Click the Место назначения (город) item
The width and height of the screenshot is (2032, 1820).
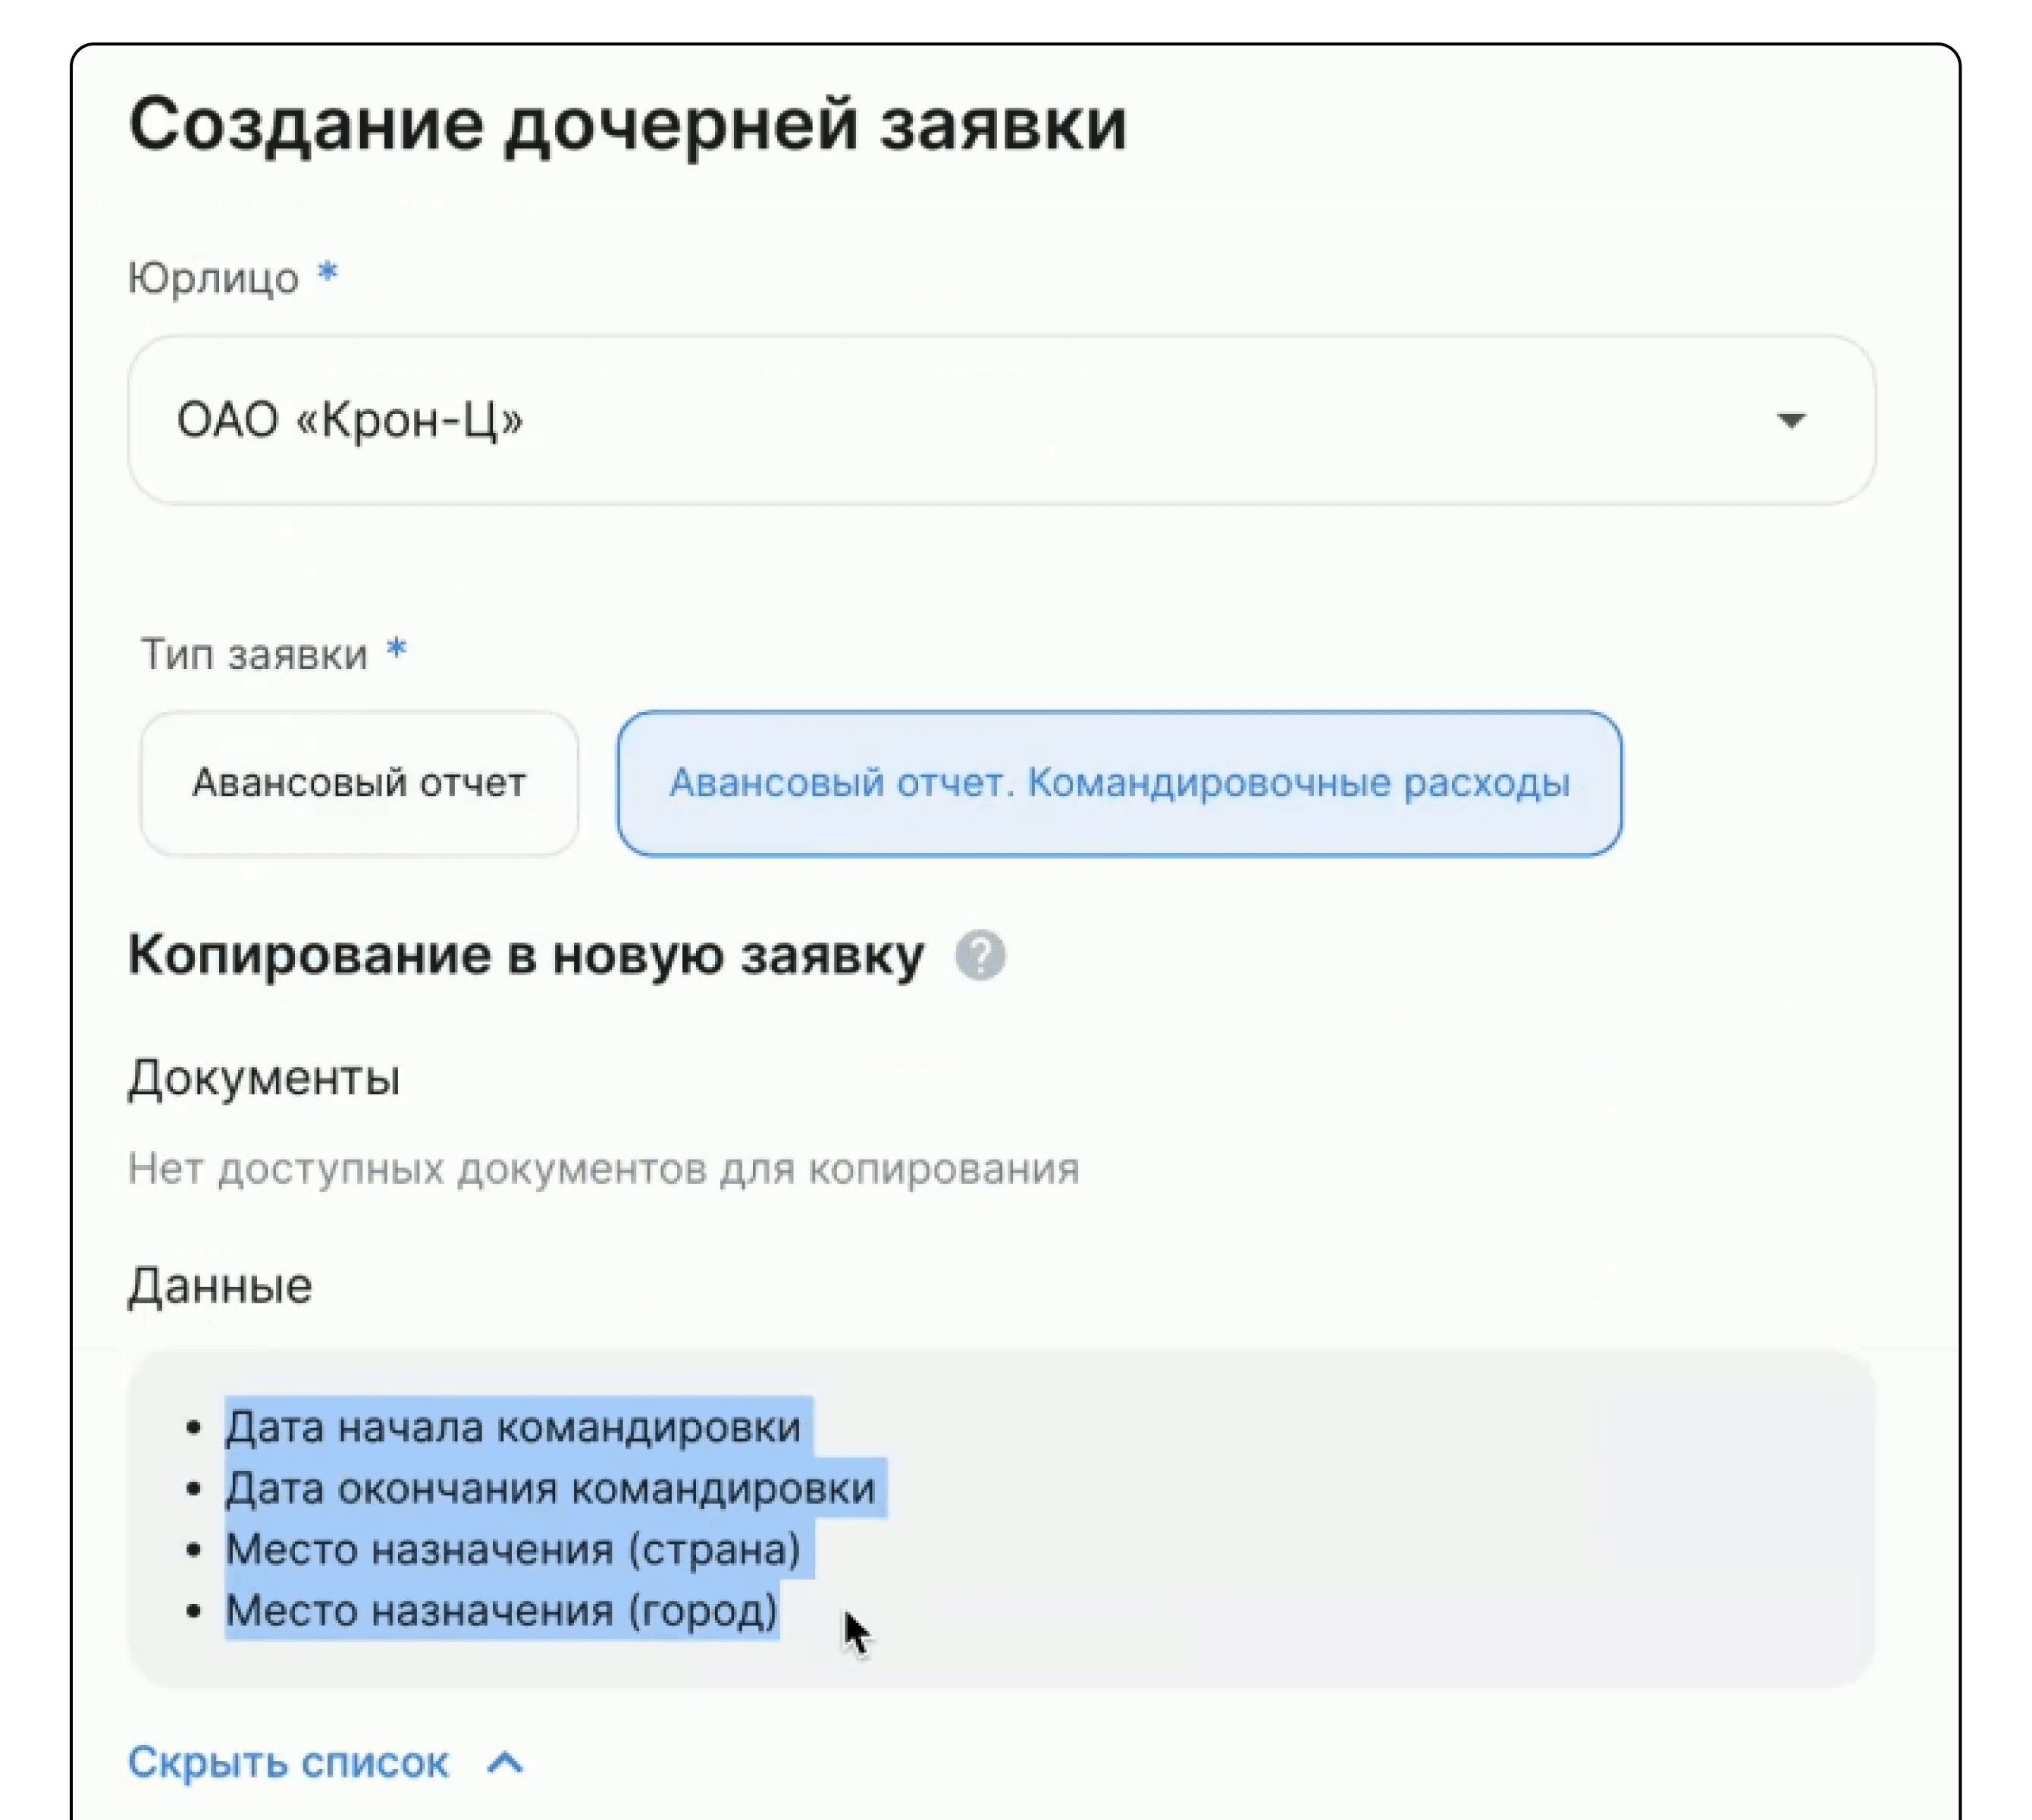[501, 1610]
